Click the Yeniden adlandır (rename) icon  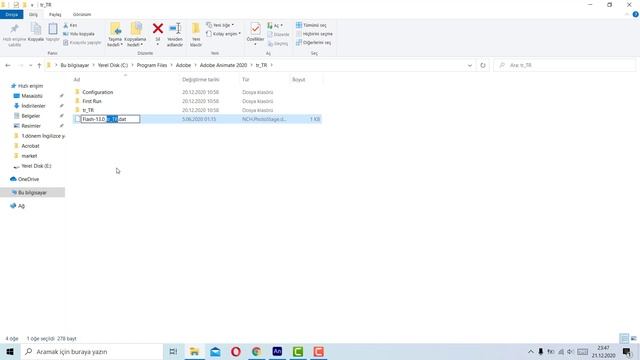175,34
